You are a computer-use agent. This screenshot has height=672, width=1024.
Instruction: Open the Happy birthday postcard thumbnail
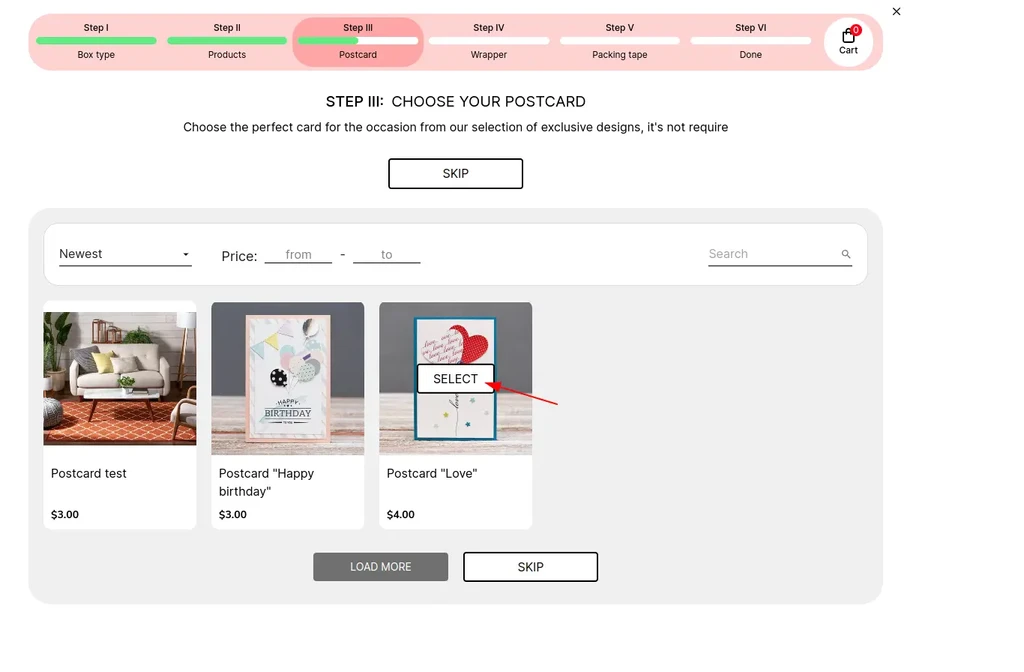coord(287,378)
